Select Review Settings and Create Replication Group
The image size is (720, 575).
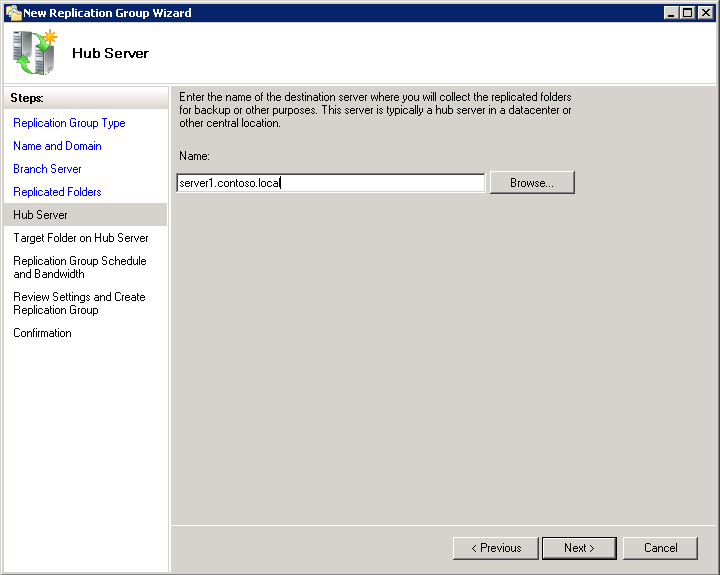(x=79, y=304)
